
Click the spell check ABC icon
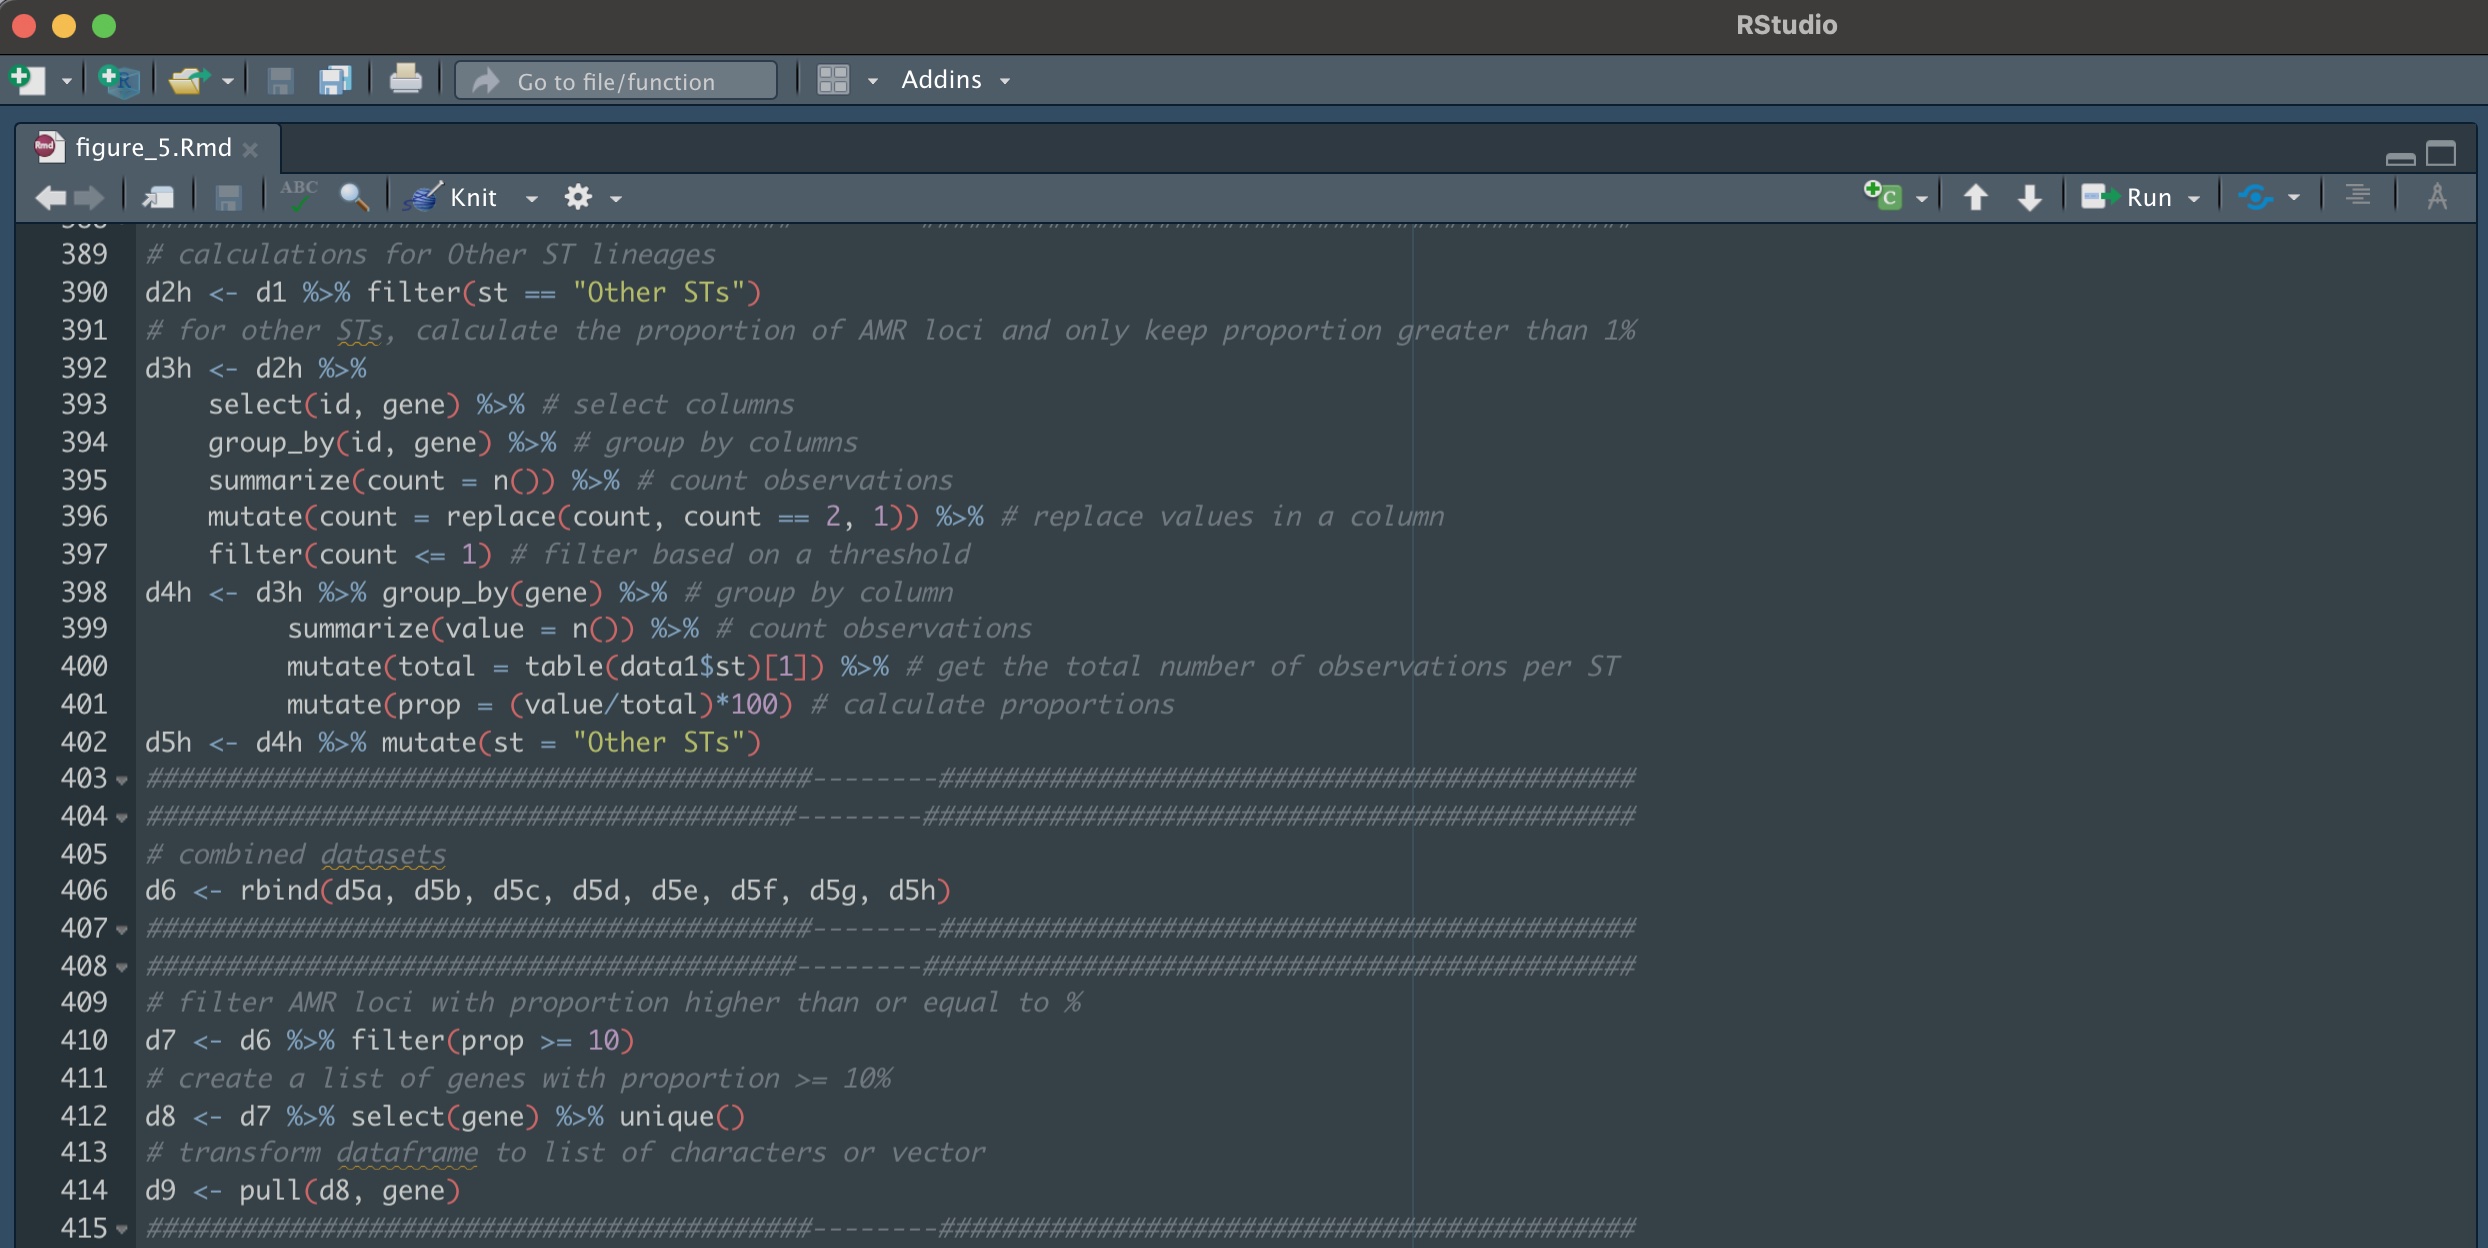(298, 196)
